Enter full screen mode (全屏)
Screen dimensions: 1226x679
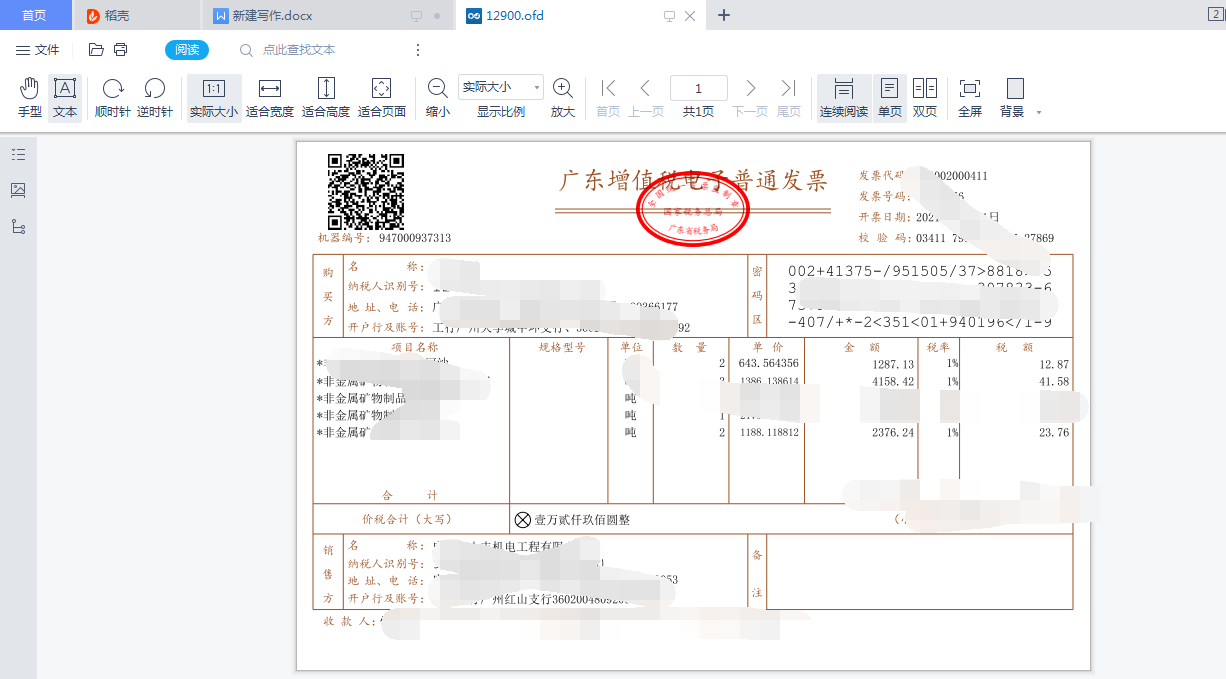(970, 98)
